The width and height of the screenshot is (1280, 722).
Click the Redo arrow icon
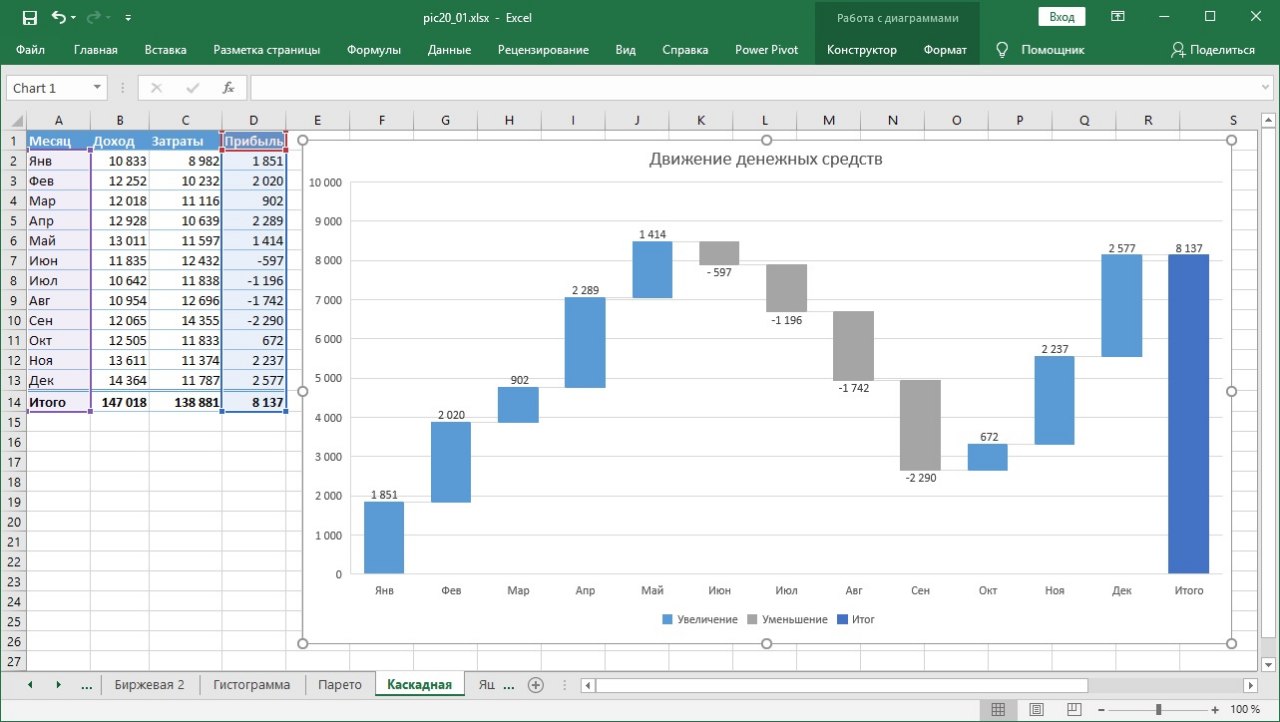pos(95,17)
